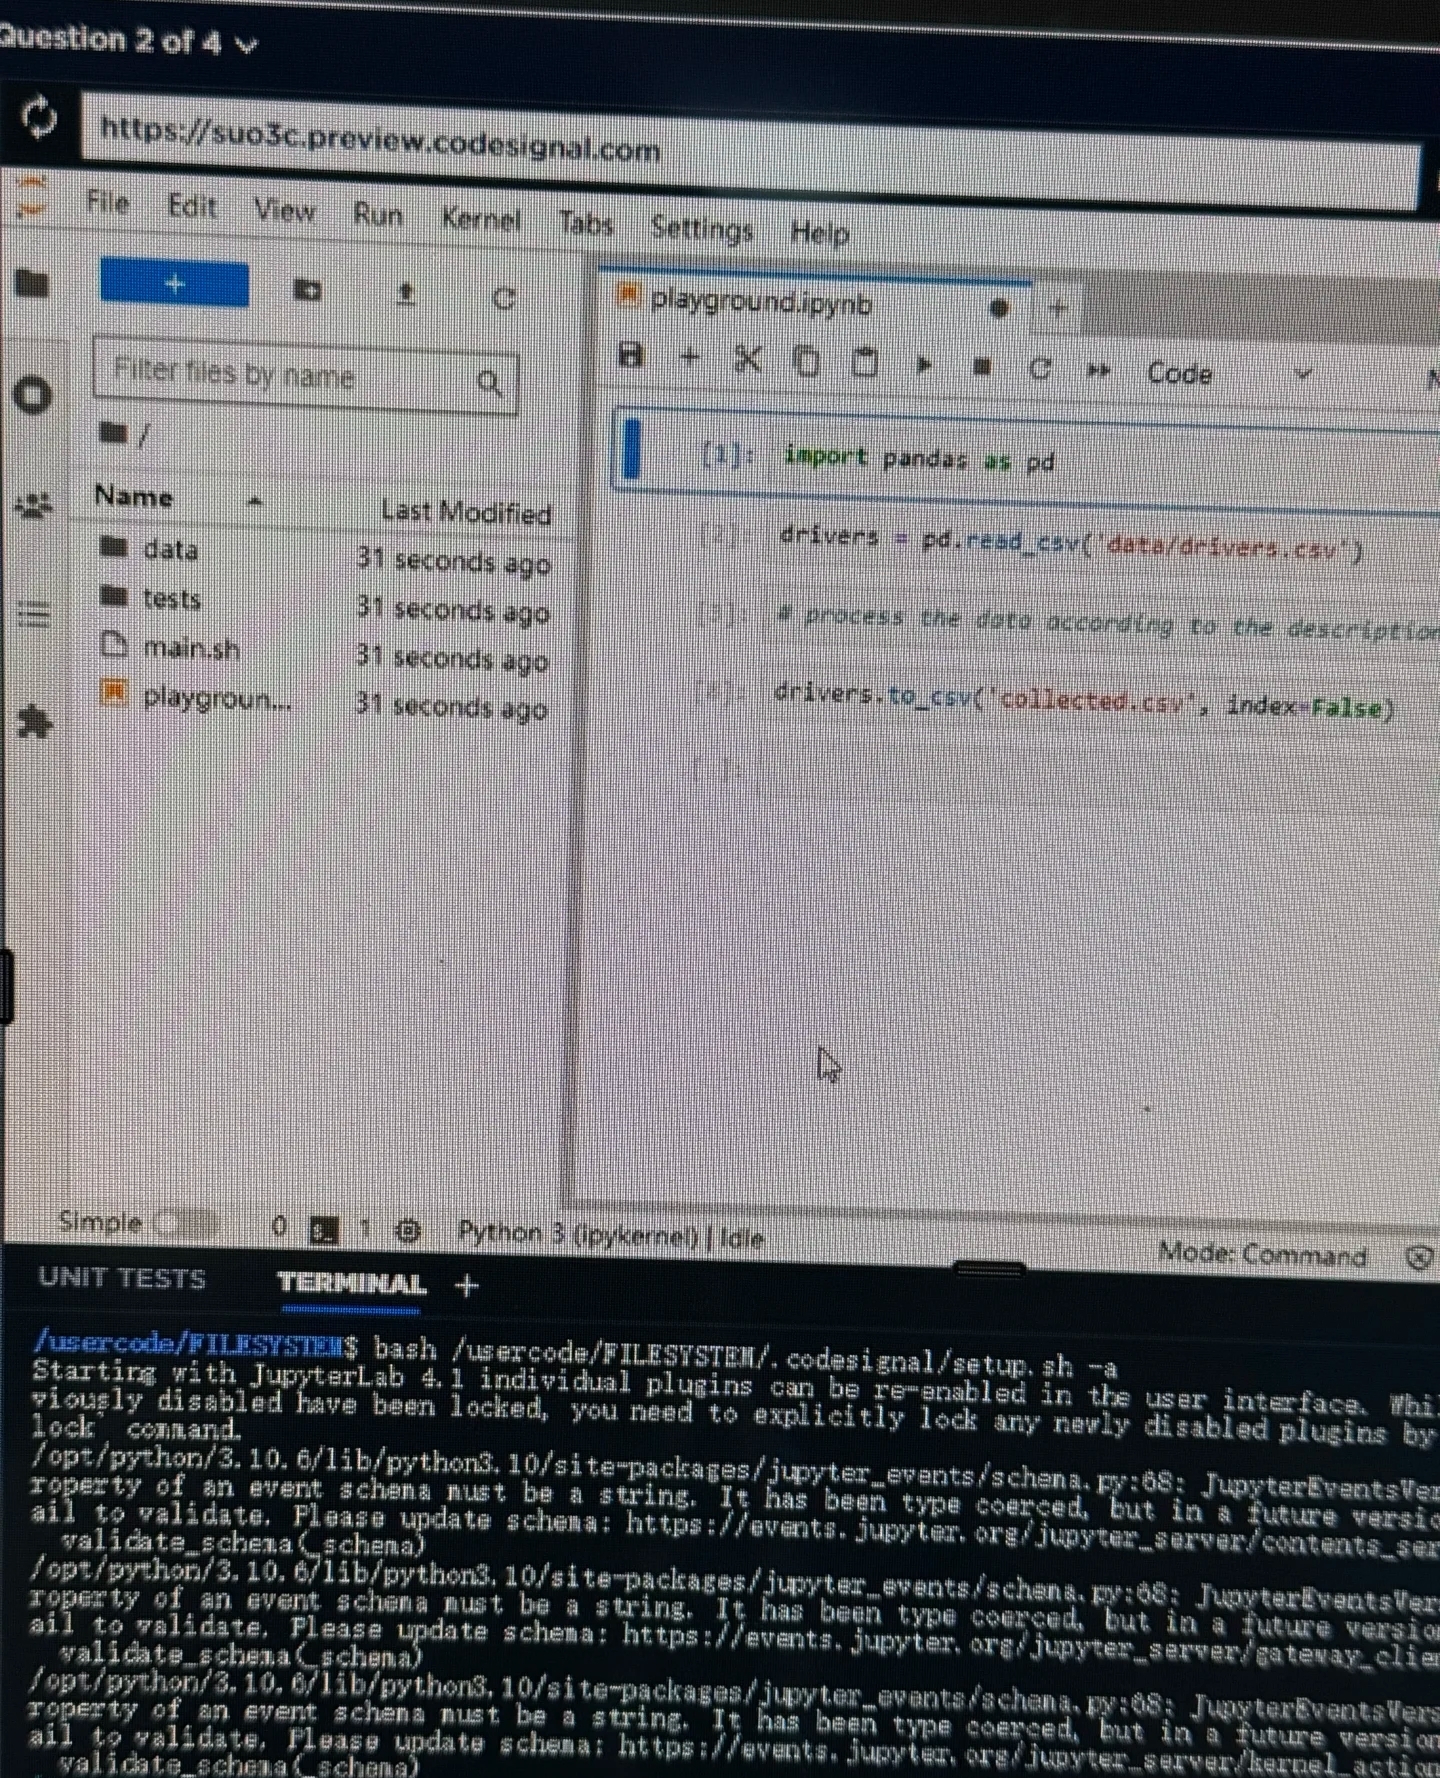Select the playground.ipynb notebook tab
This screenshot has height=1778, width=1440.
point(815,302)
